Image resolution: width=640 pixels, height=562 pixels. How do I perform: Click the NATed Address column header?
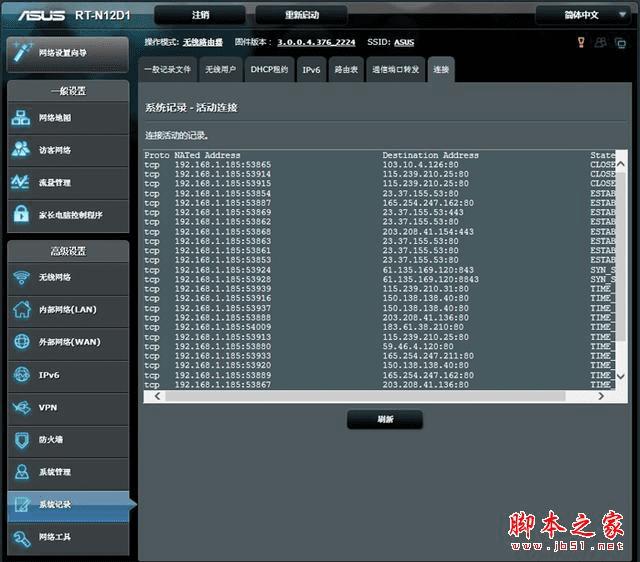coord(207,155)
